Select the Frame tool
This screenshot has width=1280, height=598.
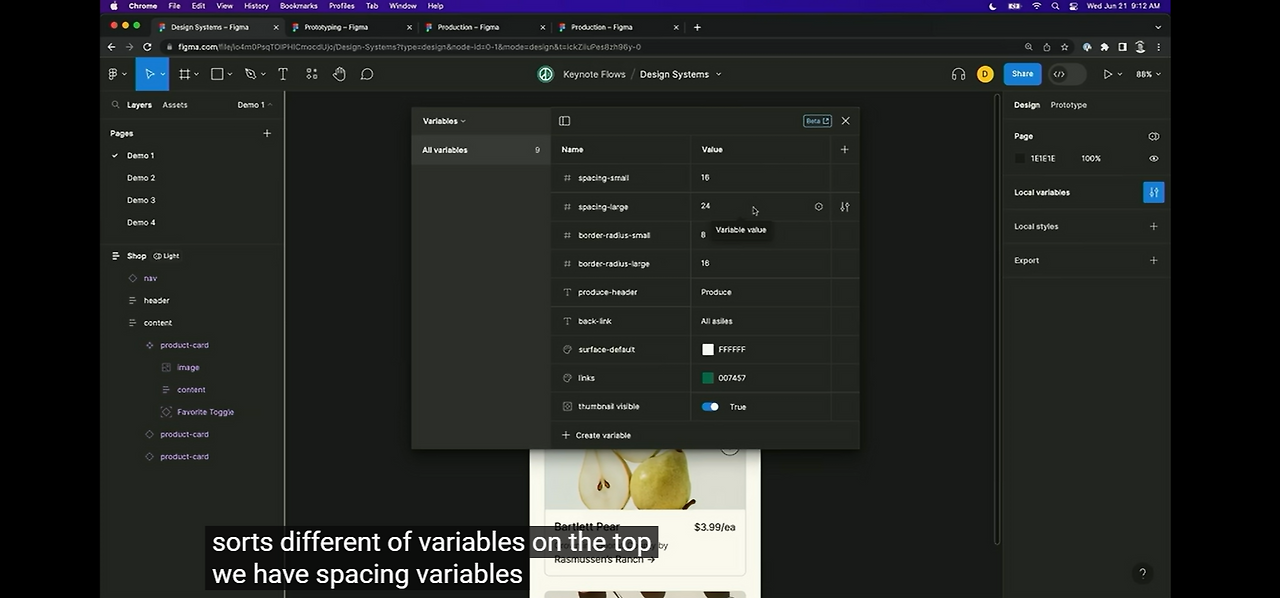pos(185,74)
